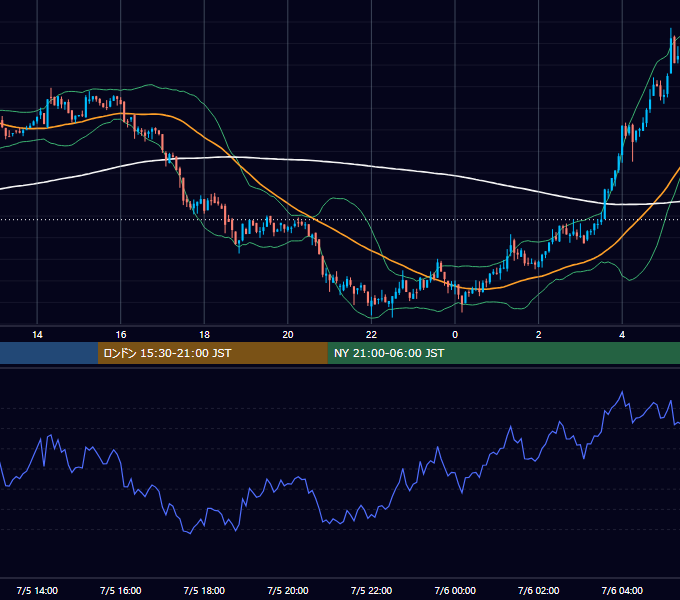Click the "18" hour label on price chart axis
Viewport: 680px width, 600px height.
(x=204, y=335)
